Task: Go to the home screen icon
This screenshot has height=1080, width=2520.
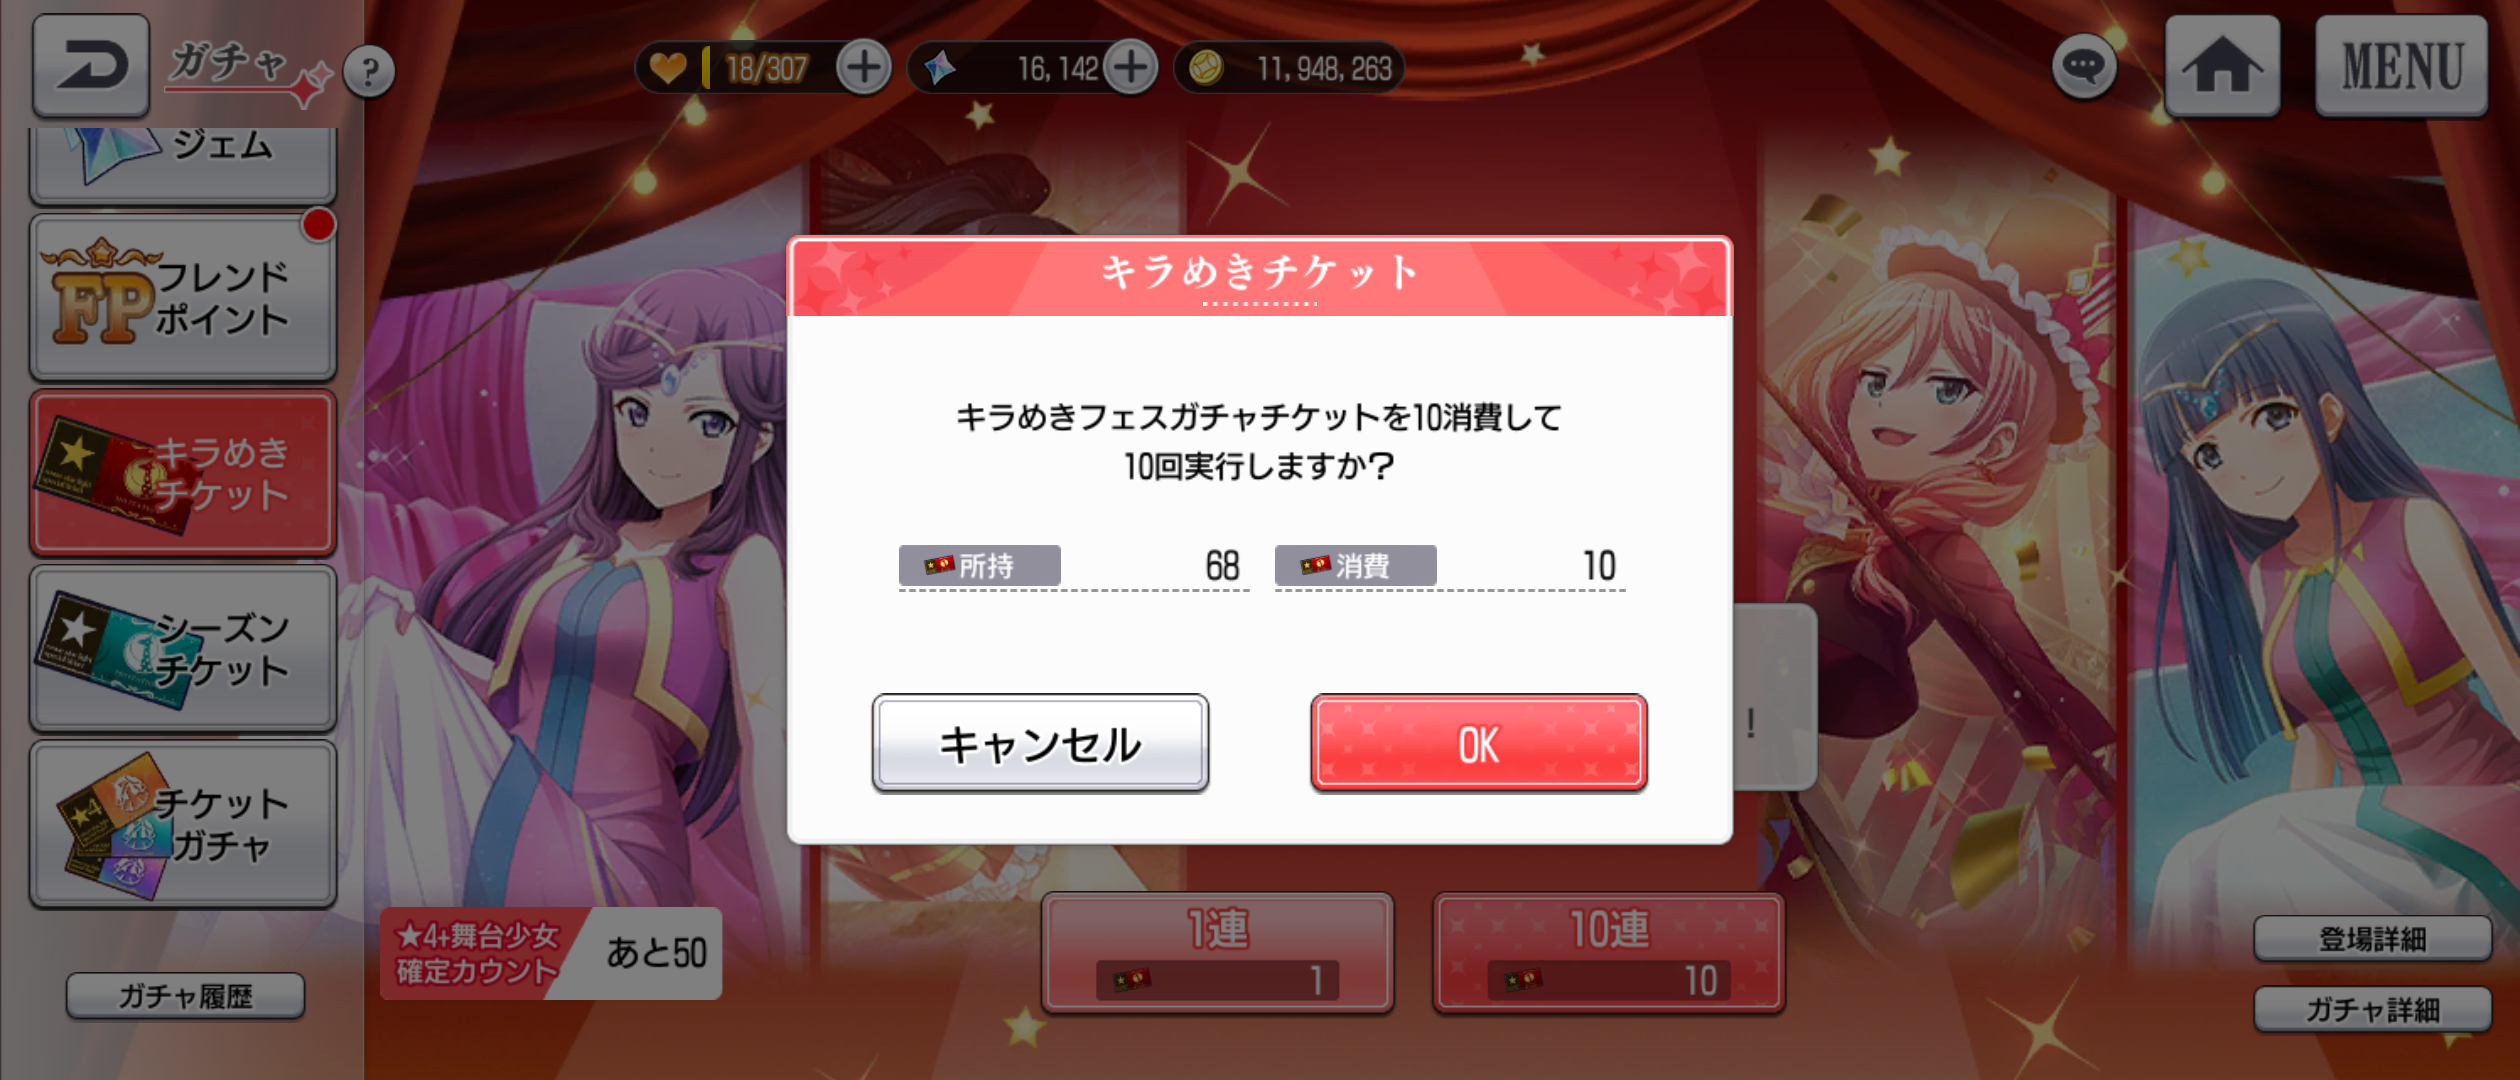Action: 2222,66
